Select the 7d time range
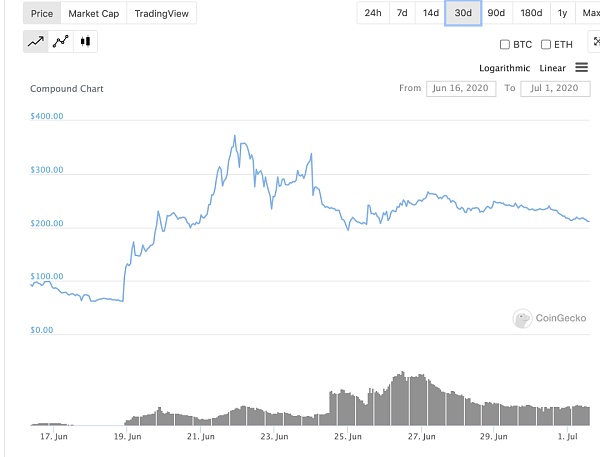This screenshot has width=600, height=457. point(402,13)
